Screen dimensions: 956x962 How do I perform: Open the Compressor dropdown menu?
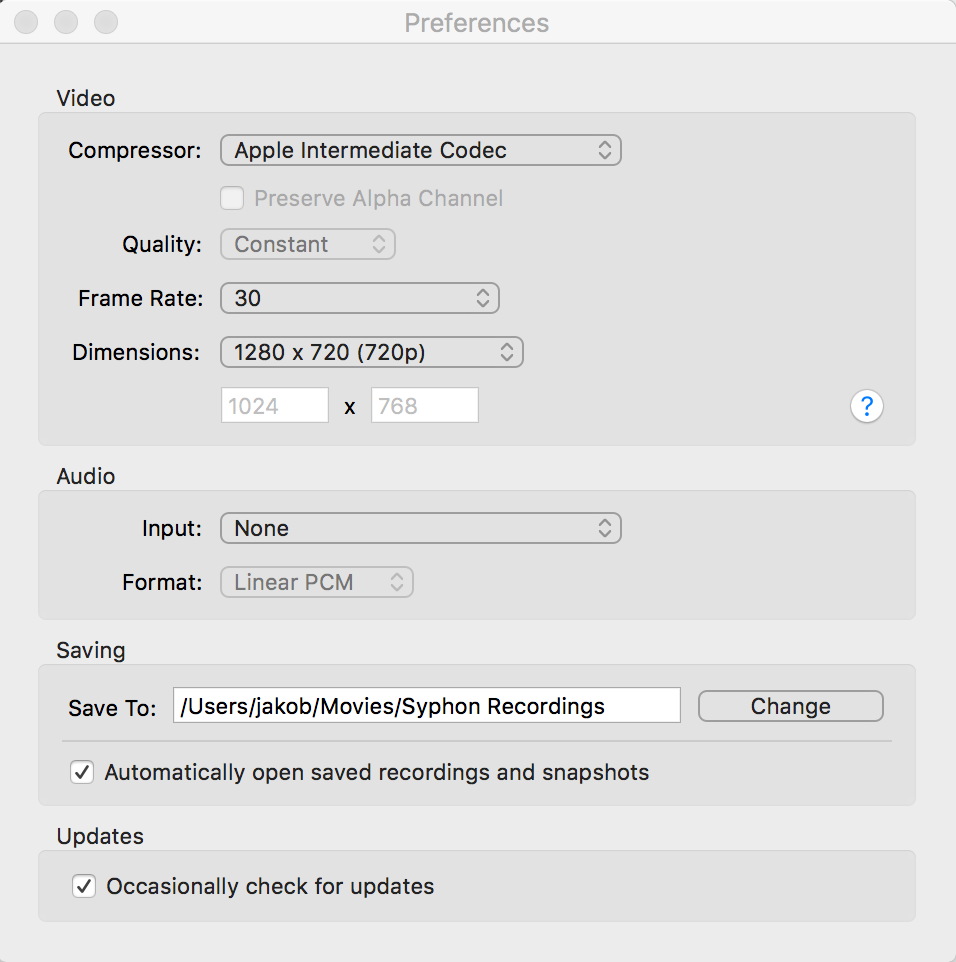point(420,151)
